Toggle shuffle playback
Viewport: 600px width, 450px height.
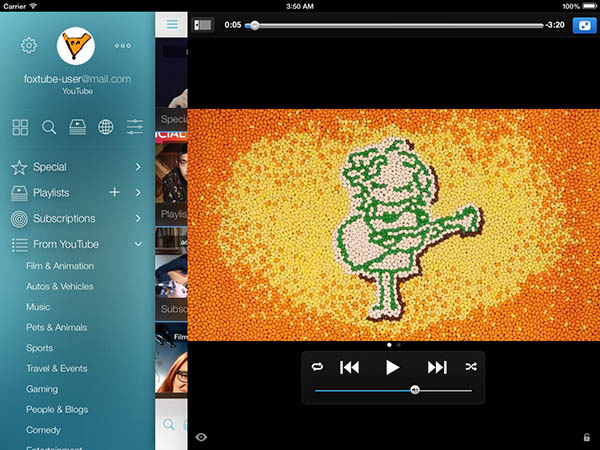pyautogui.click(x=471, y=367)
